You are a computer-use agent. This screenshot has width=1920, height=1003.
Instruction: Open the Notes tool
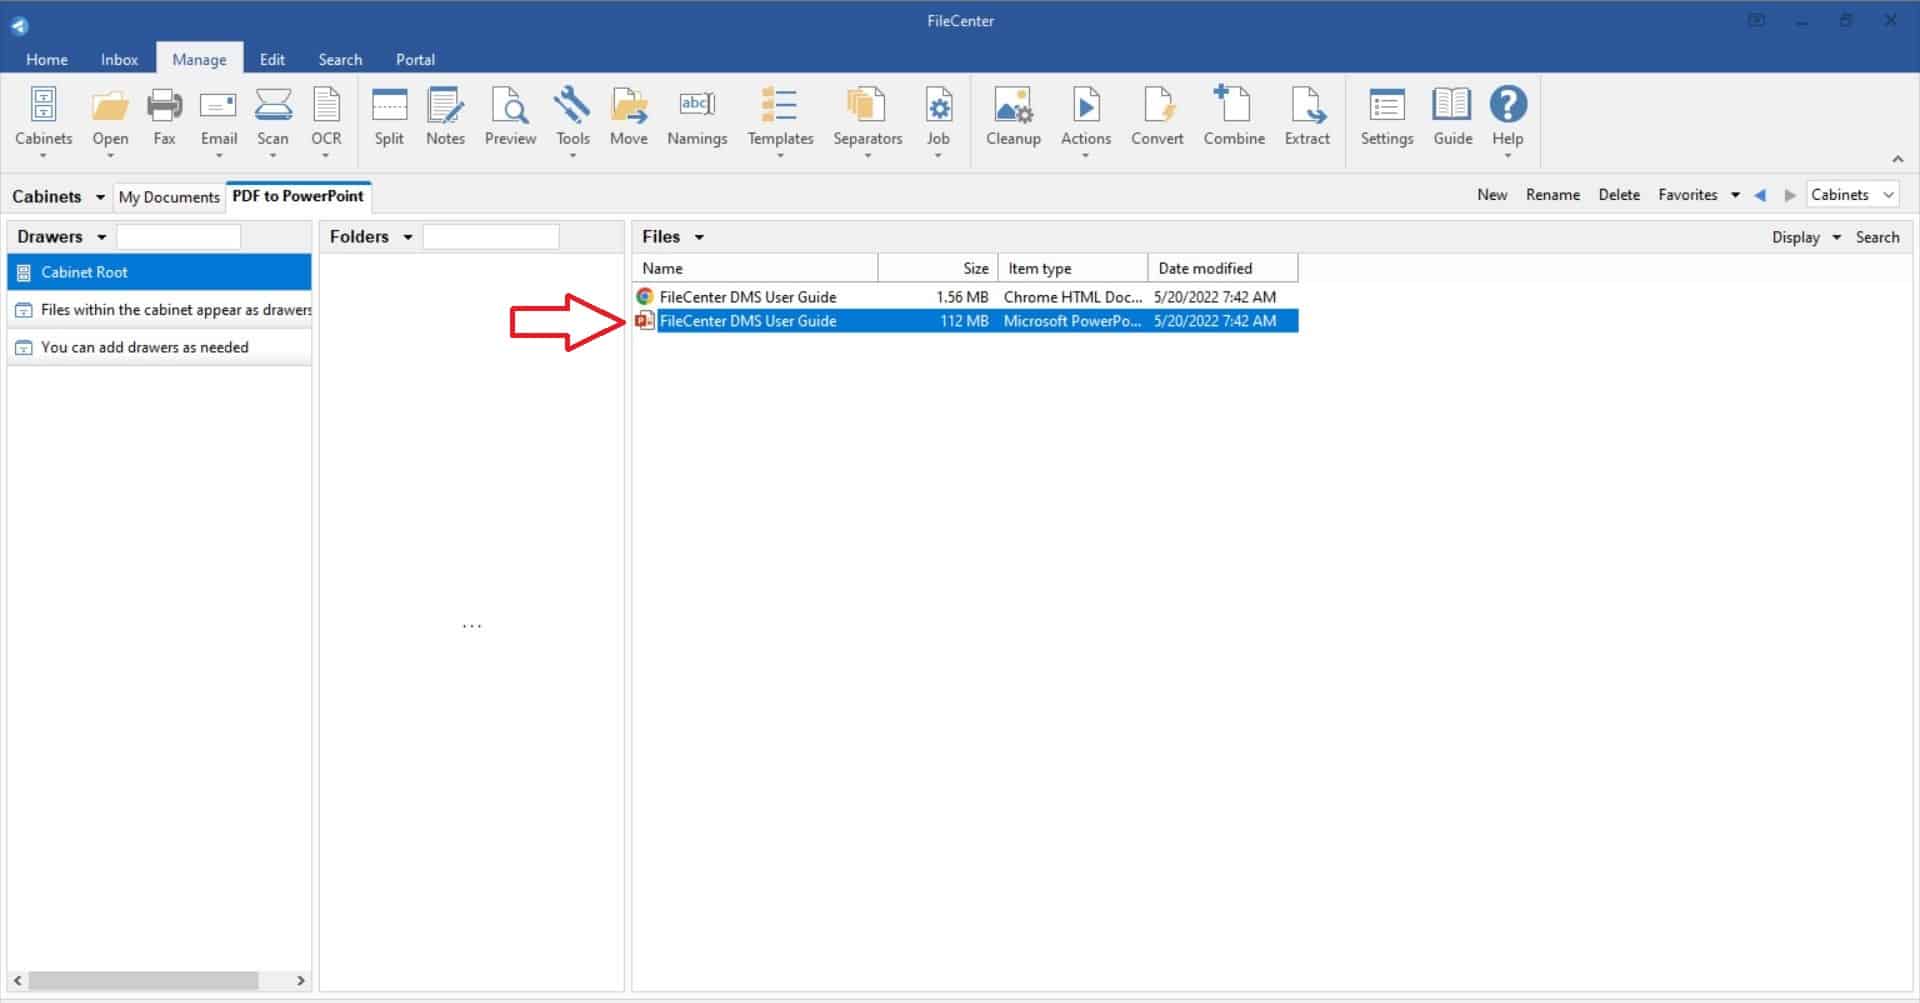[445, 118]
